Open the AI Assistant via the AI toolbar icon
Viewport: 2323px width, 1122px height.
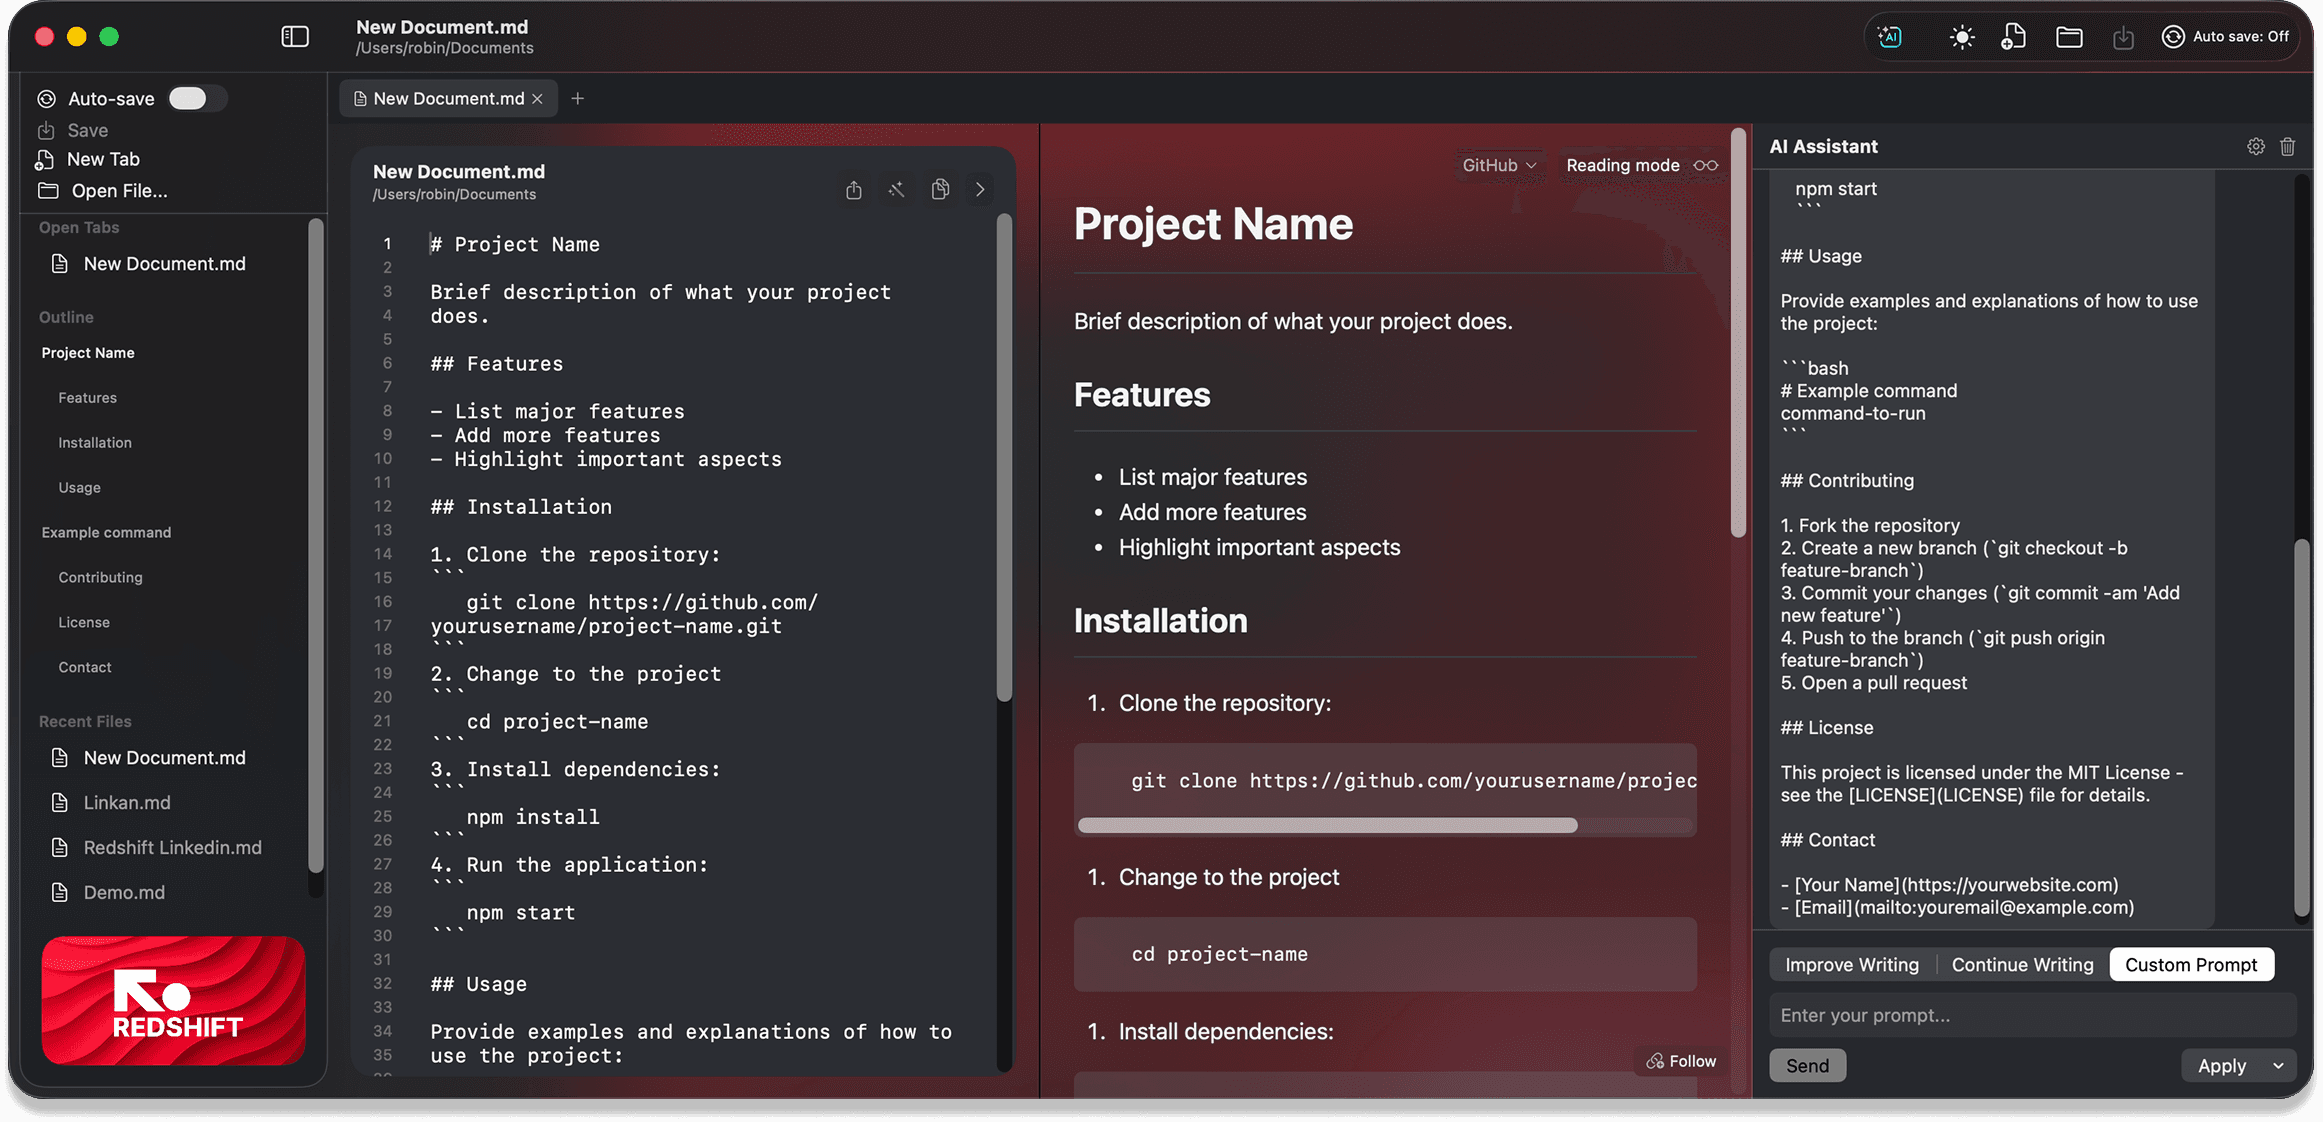pyautogui.click(x=1891, y=37)
